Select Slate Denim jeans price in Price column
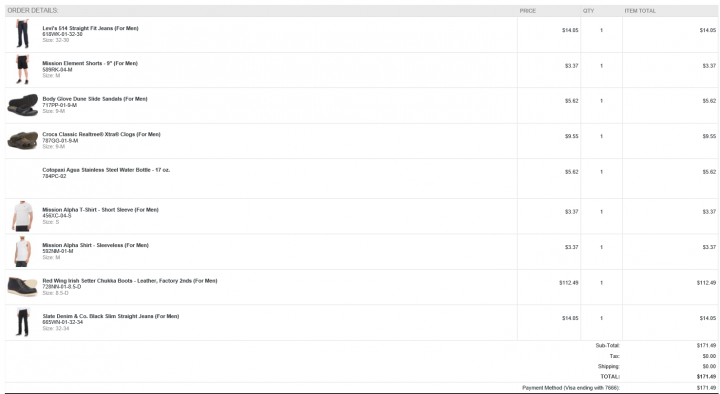The width and height of the screenshot is (720, 394). click(x=570, y=318)
